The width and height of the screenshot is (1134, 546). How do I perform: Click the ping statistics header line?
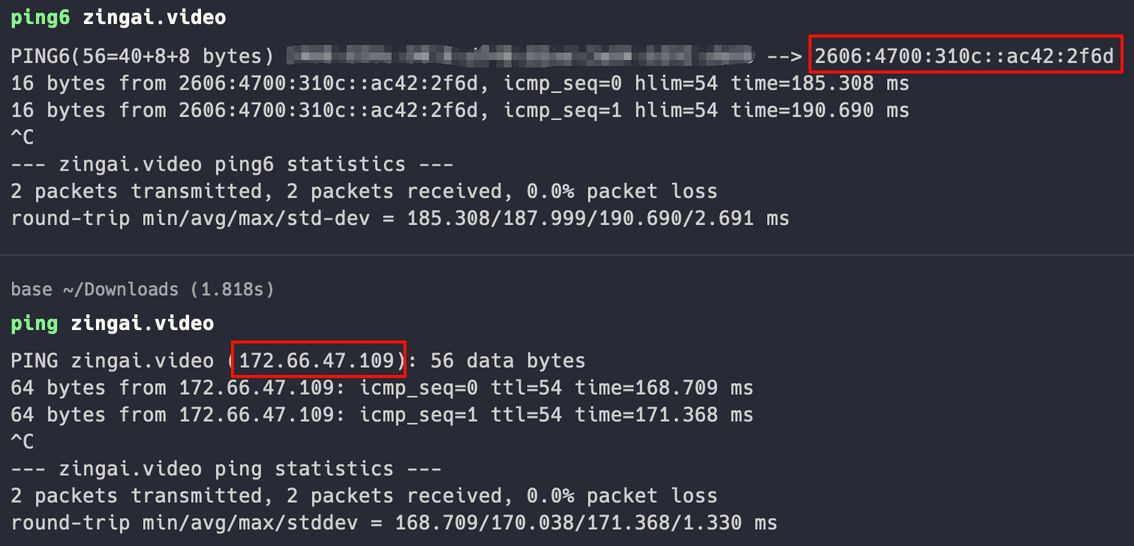coord(226,469)
